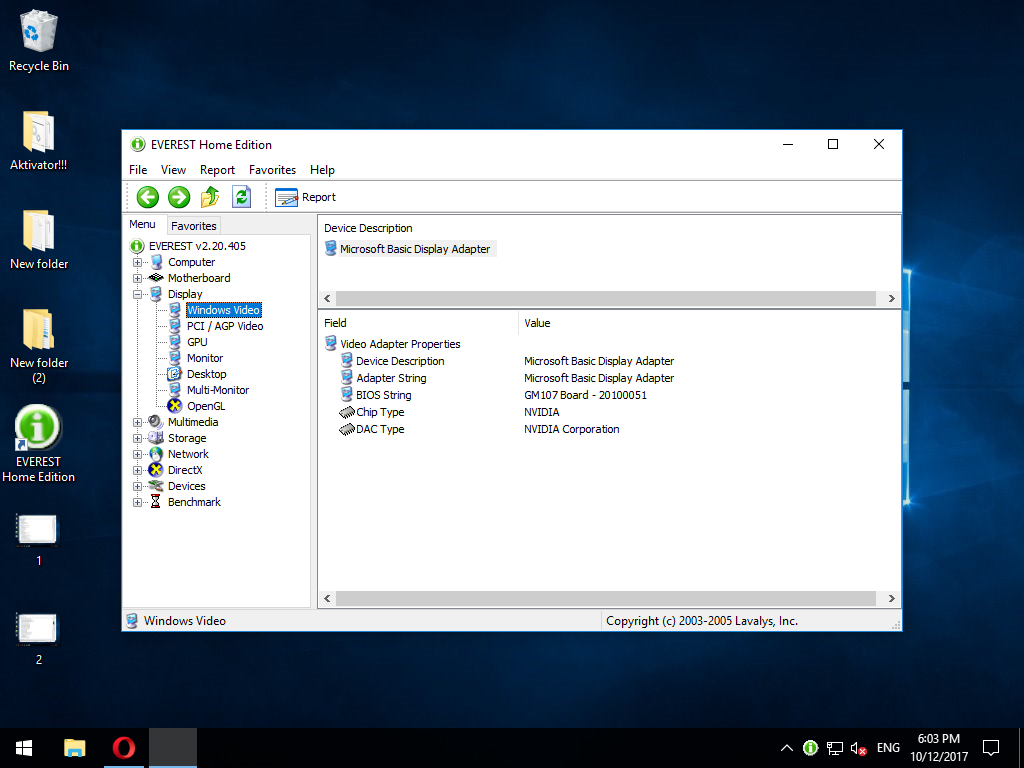Open Recycle Bin desktop icon
This screenshot has height=768, width=1024.
39,40
